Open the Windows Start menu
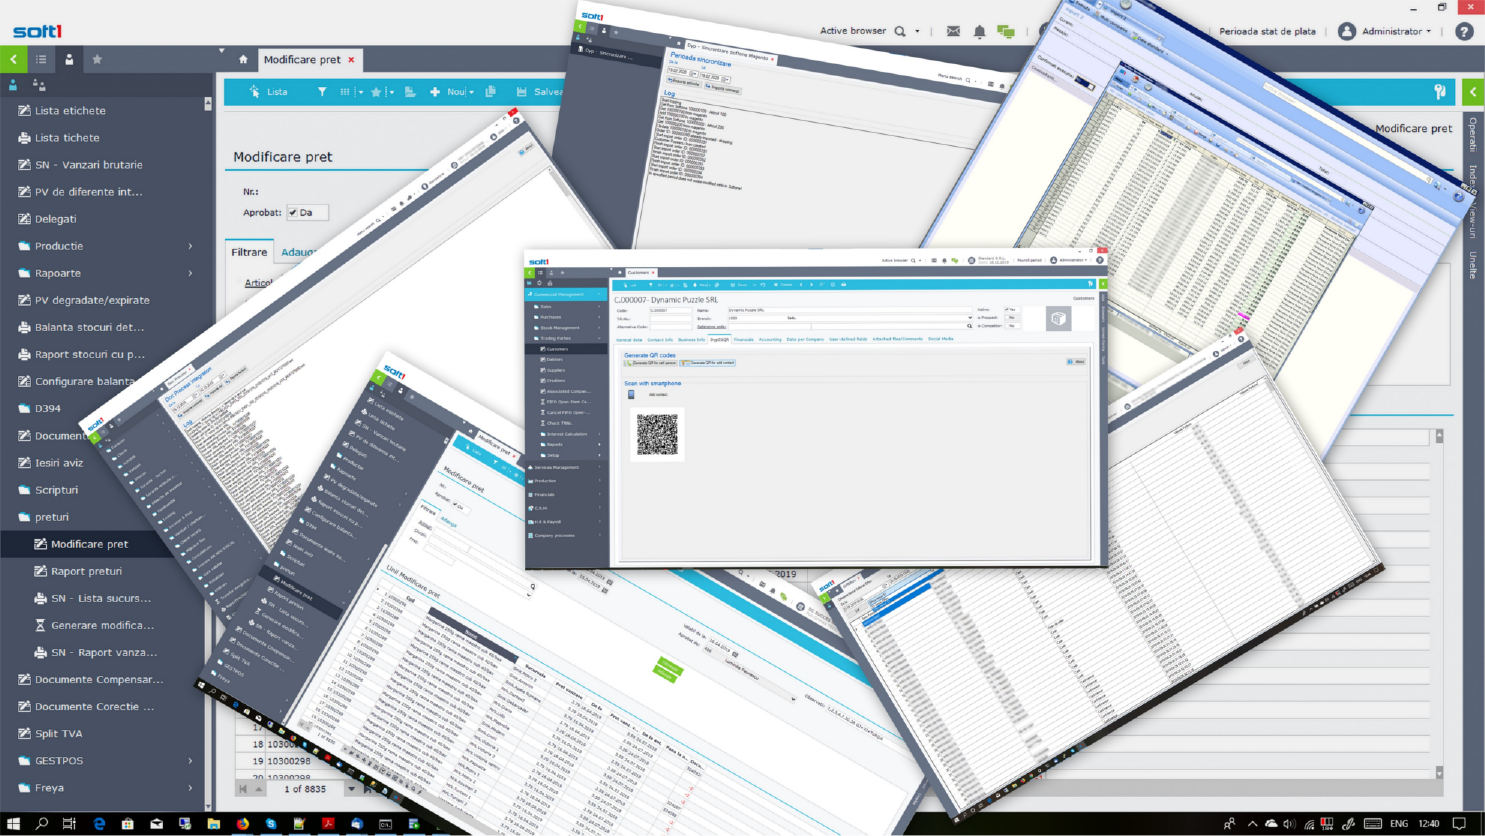Screen dimensions: 1485x836 (13, 824)
